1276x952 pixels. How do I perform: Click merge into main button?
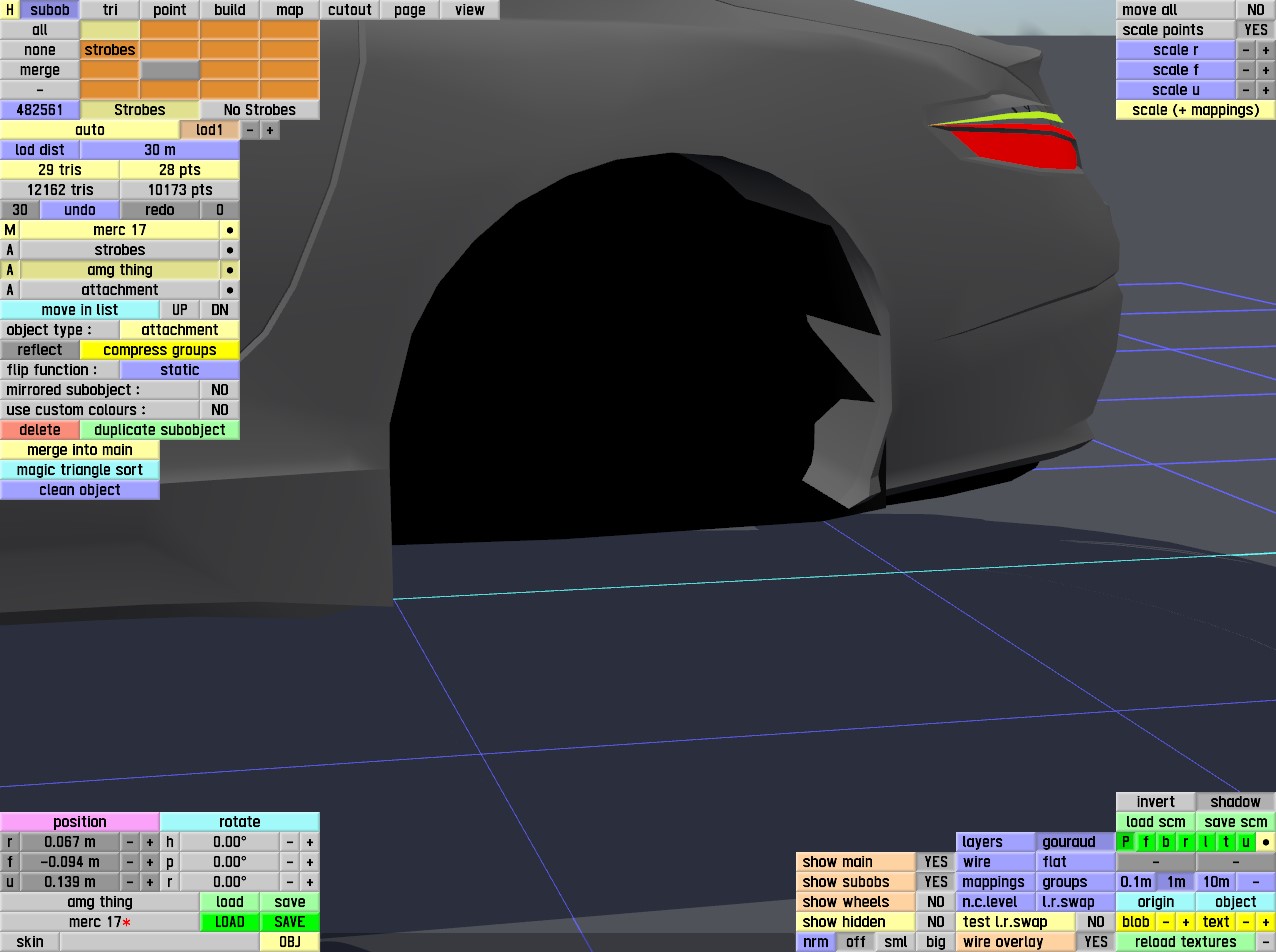click(x=80, y=450)
